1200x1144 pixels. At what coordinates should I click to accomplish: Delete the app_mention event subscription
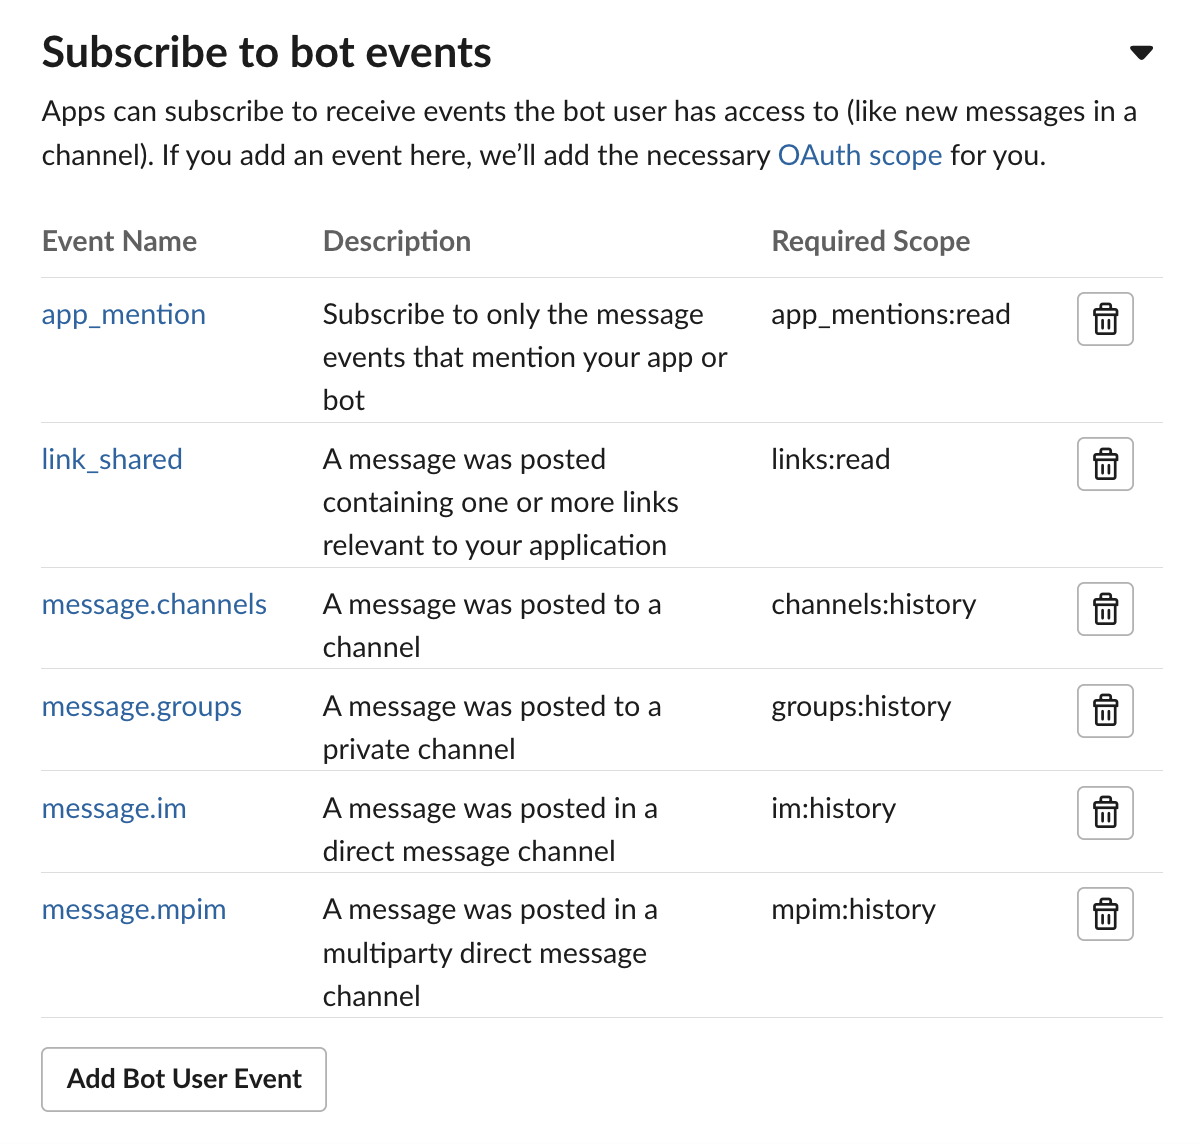(1105, 319)
